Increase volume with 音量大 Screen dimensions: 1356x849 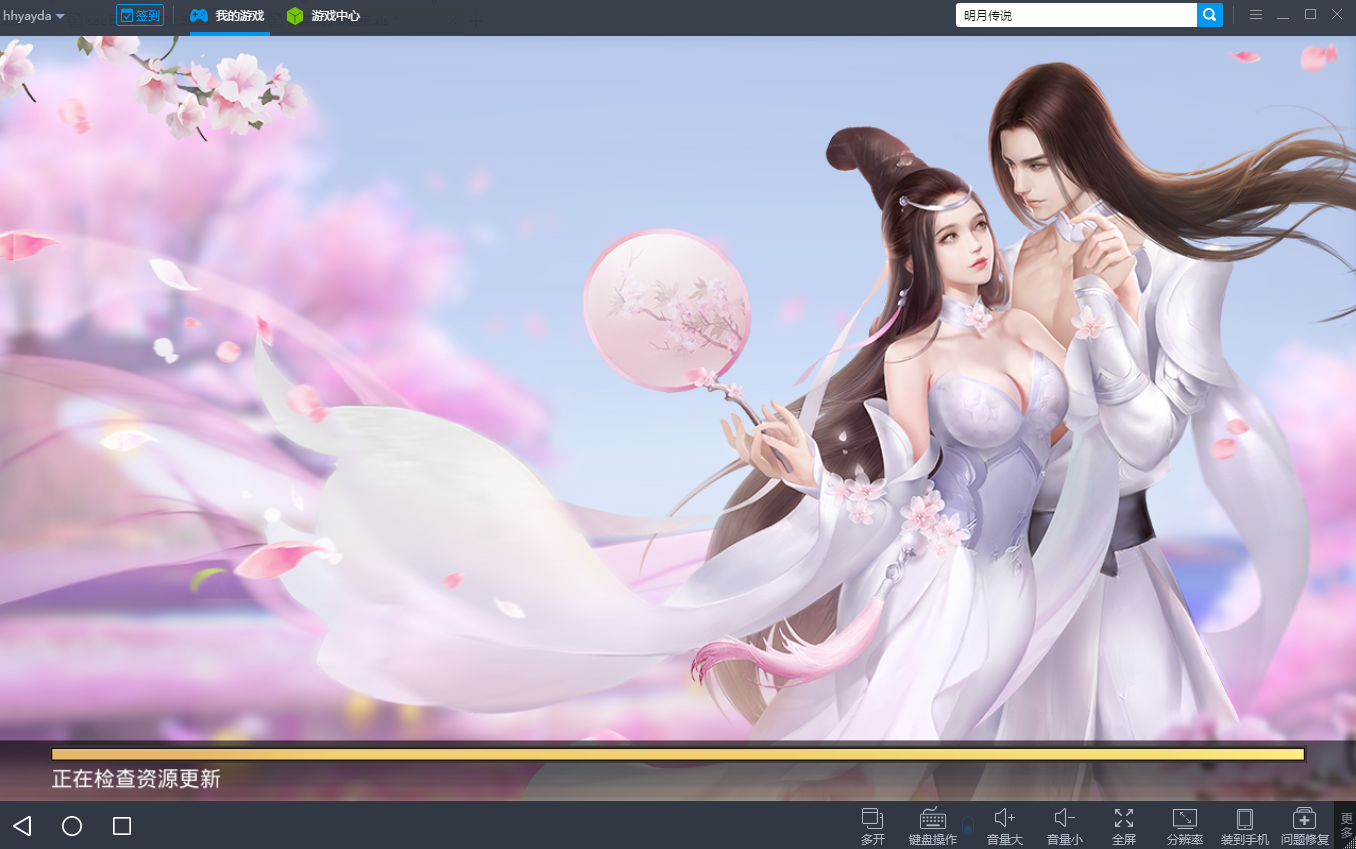tap(1005, 827)
